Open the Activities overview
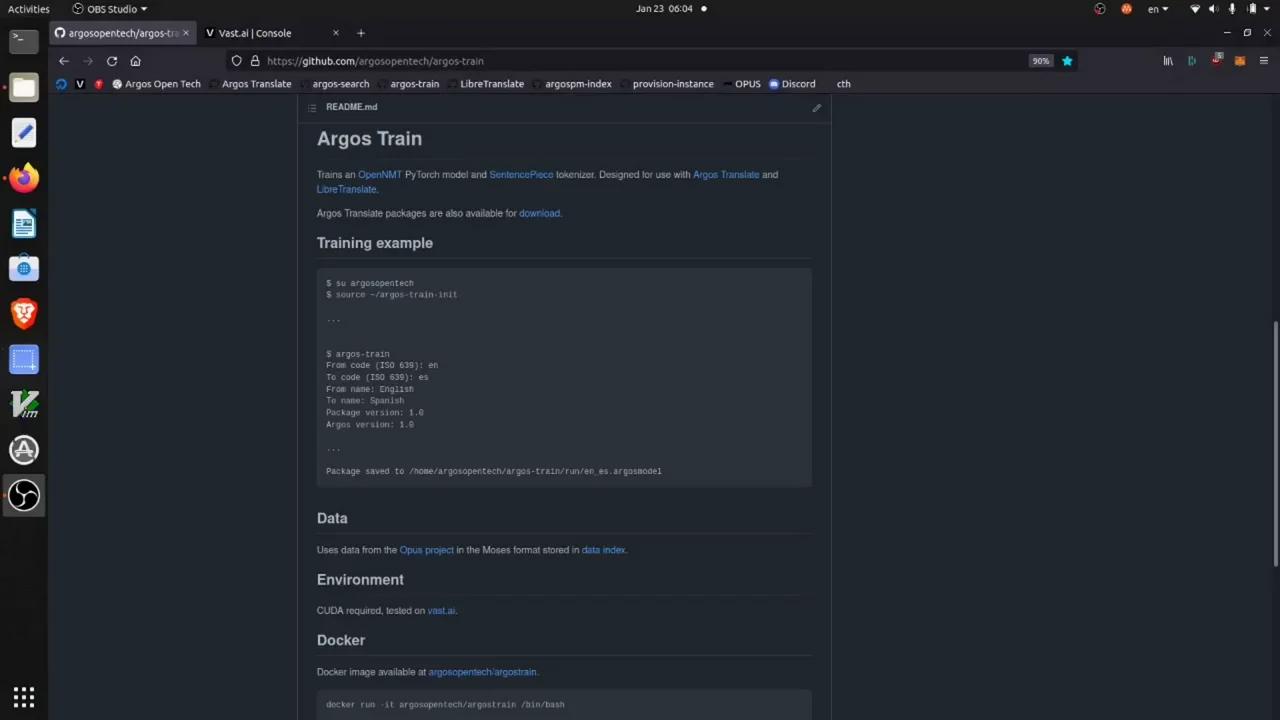Image resolution: width=1280 pixels, height=720 pixels. coord(28,8)
